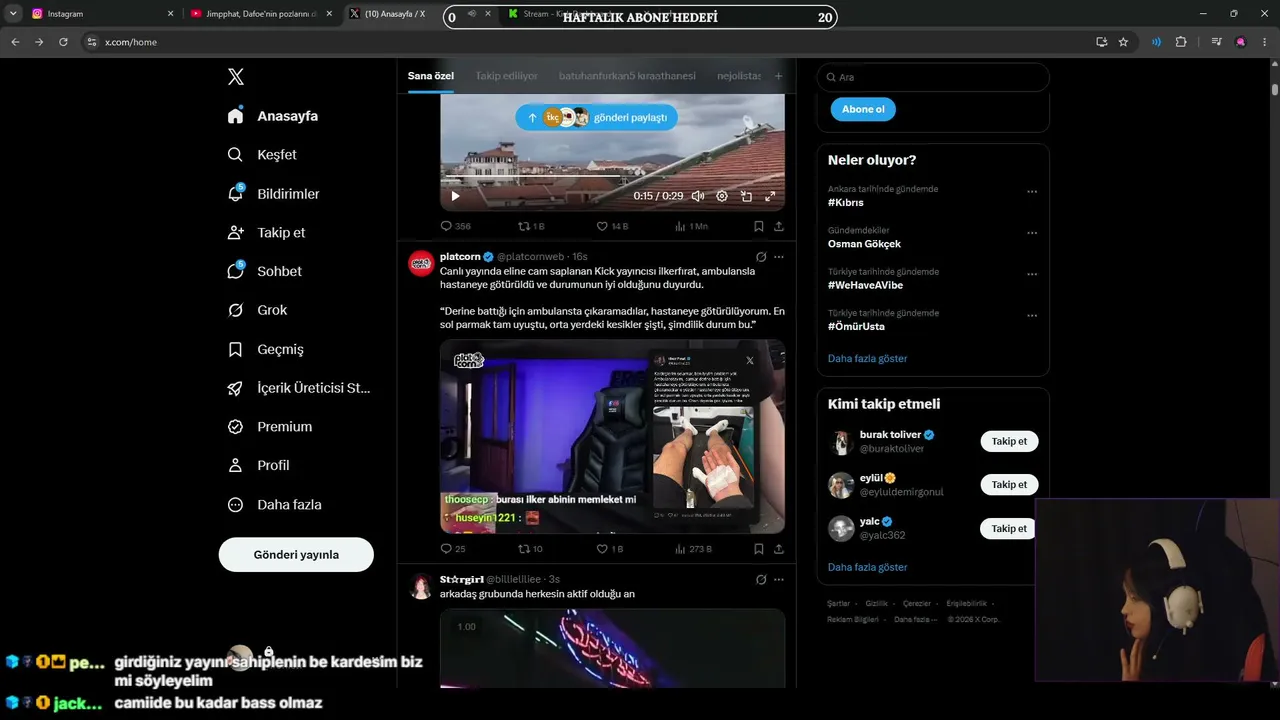
Task: Open options for #ÖmürUsta trend
Action: pos(1032,316)
